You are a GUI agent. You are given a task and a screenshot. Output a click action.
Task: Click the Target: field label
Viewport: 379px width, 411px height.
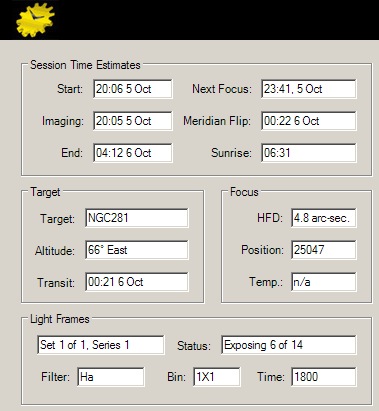57,219
